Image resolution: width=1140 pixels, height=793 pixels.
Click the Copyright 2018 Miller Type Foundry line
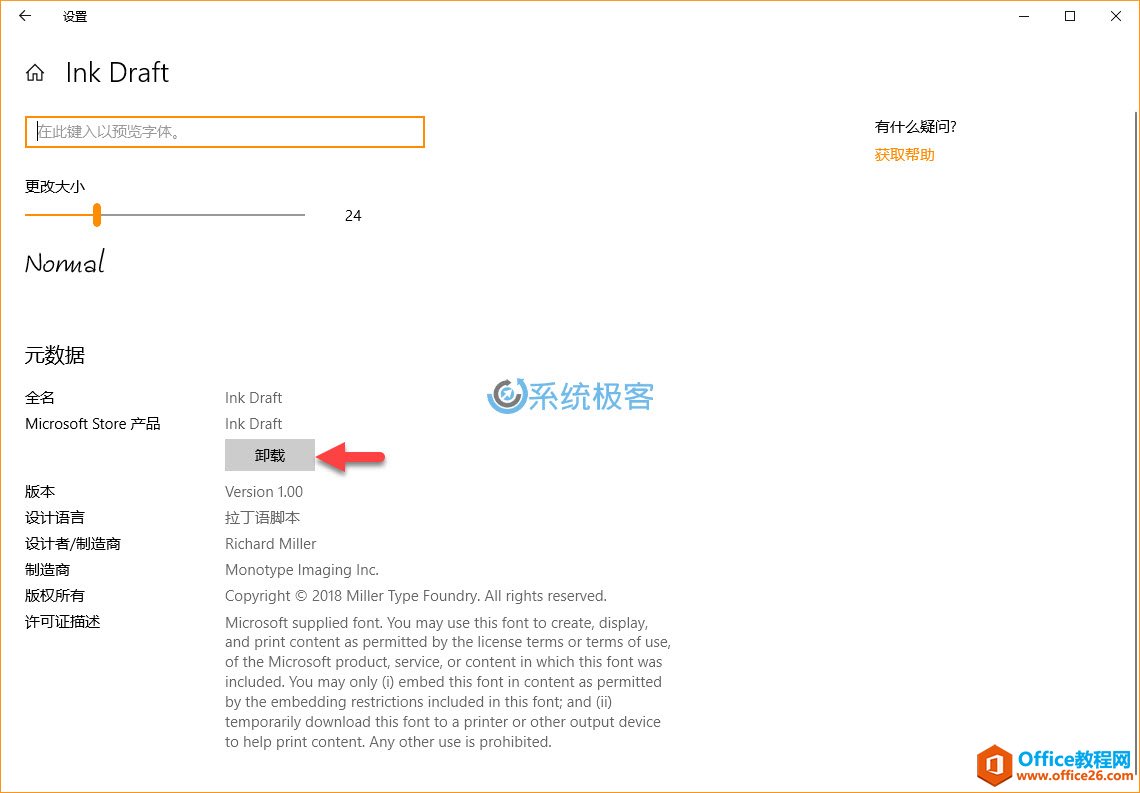pyautogui.click(x=416, y=596)
